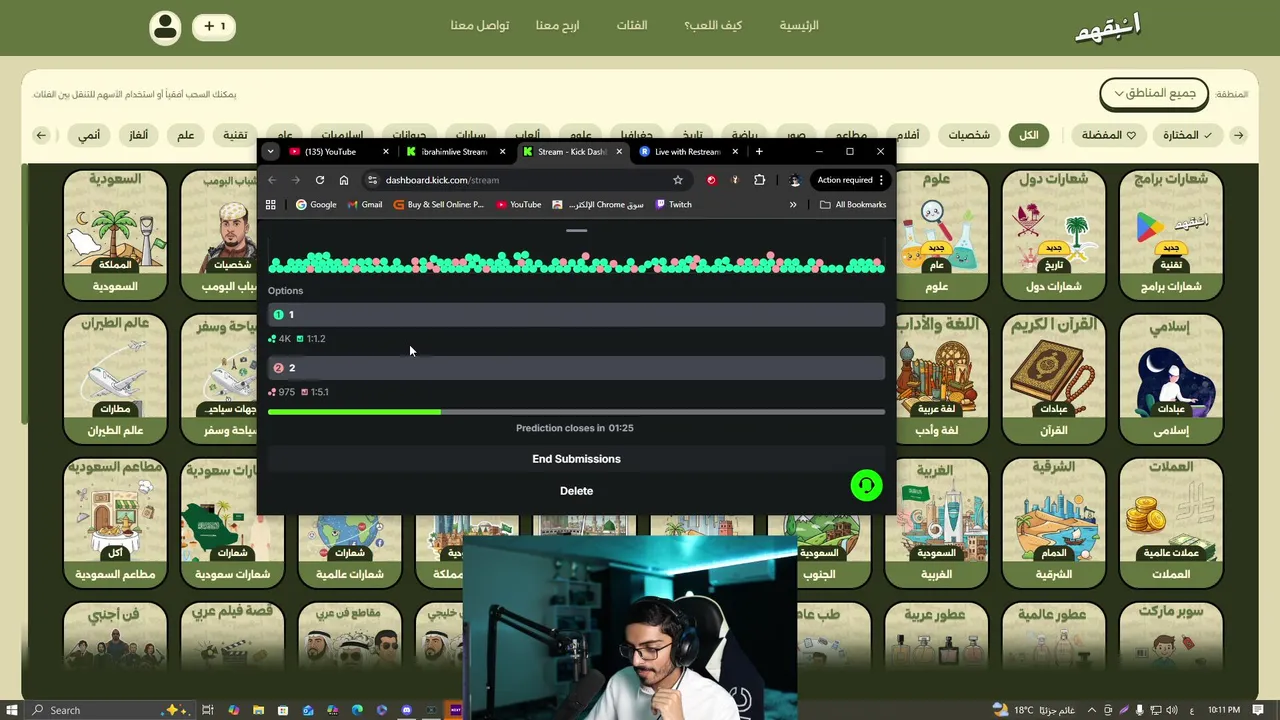Open the Chrome extensions puzzle icon
This screenshot has height=720, width=1280.
(x=760, y=180)
